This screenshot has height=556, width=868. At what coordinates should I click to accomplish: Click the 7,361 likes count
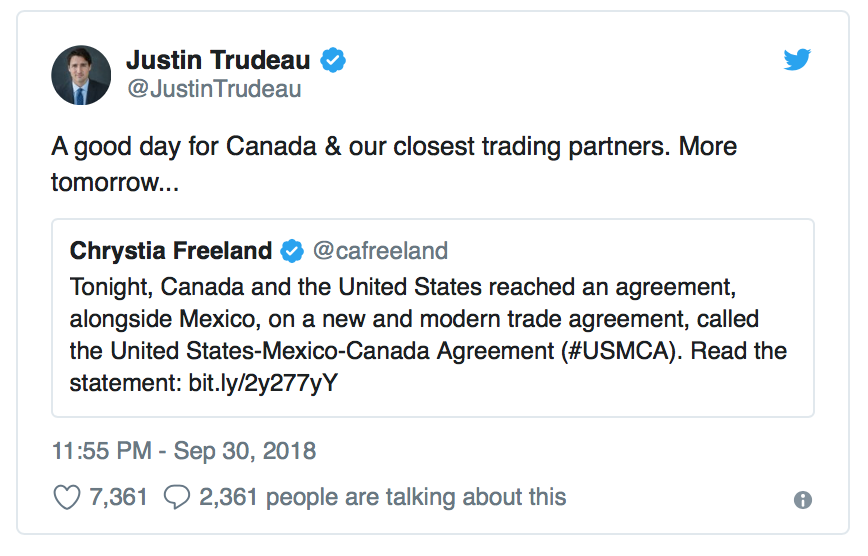coord(118,497)
